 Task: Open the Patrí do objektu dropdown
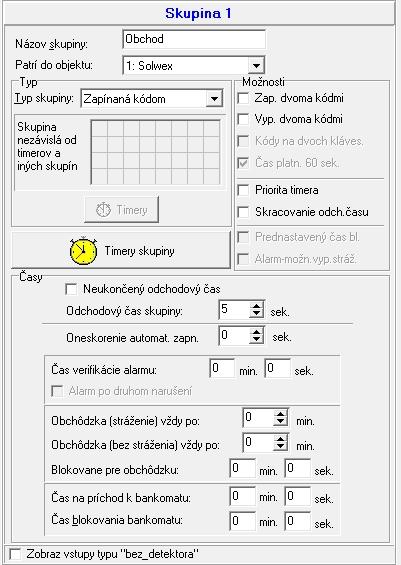[256, 66]
